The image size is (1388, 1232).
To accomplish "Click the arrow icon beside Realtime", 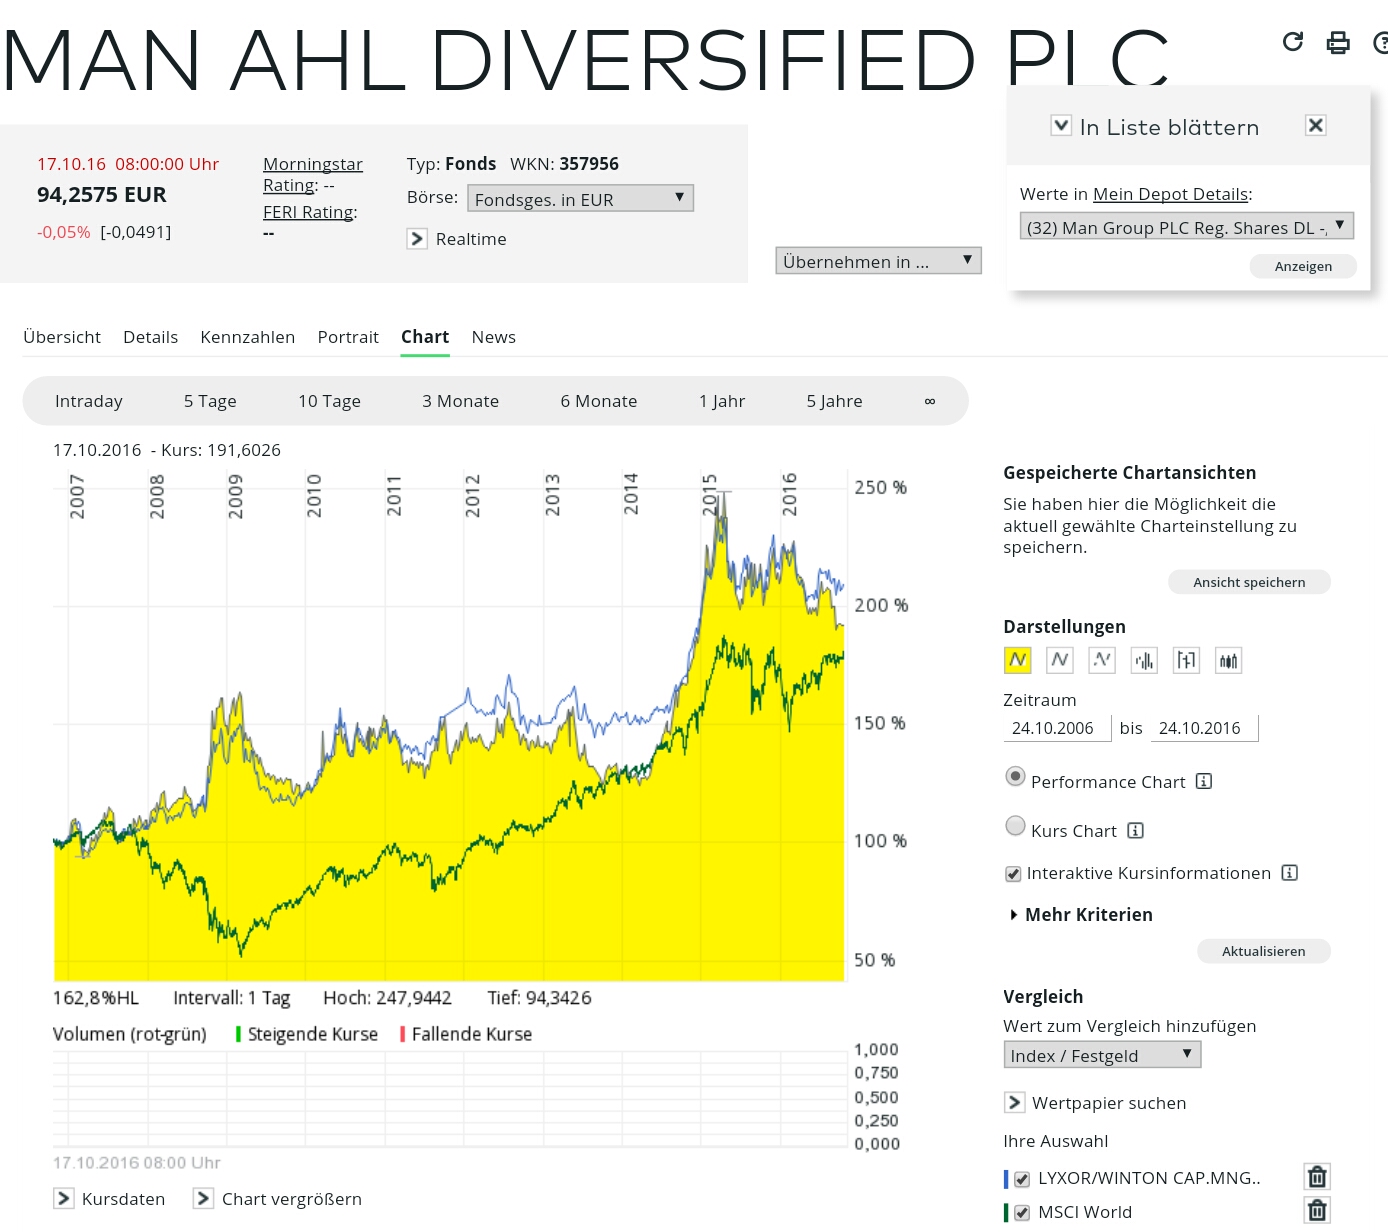I will [x=417, y=239].
